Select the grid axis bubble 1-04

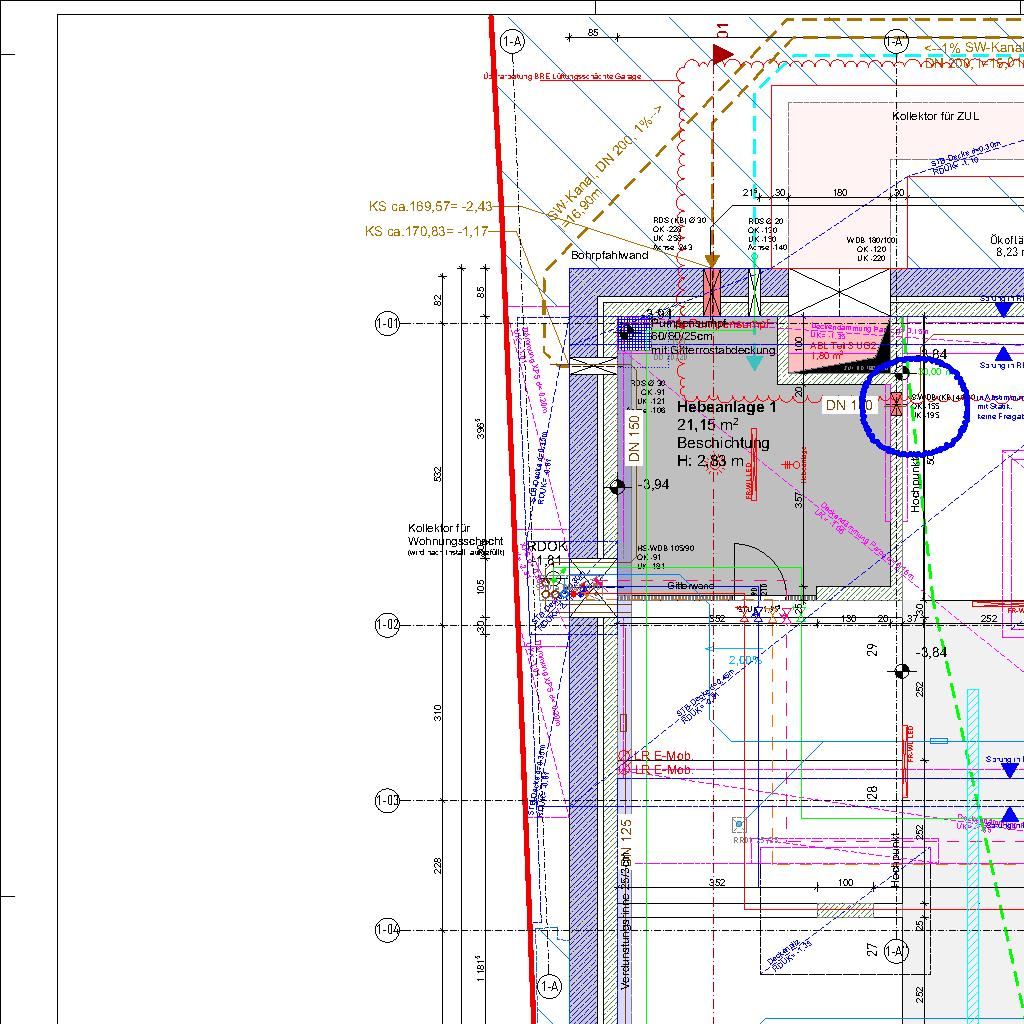[387, 930]
